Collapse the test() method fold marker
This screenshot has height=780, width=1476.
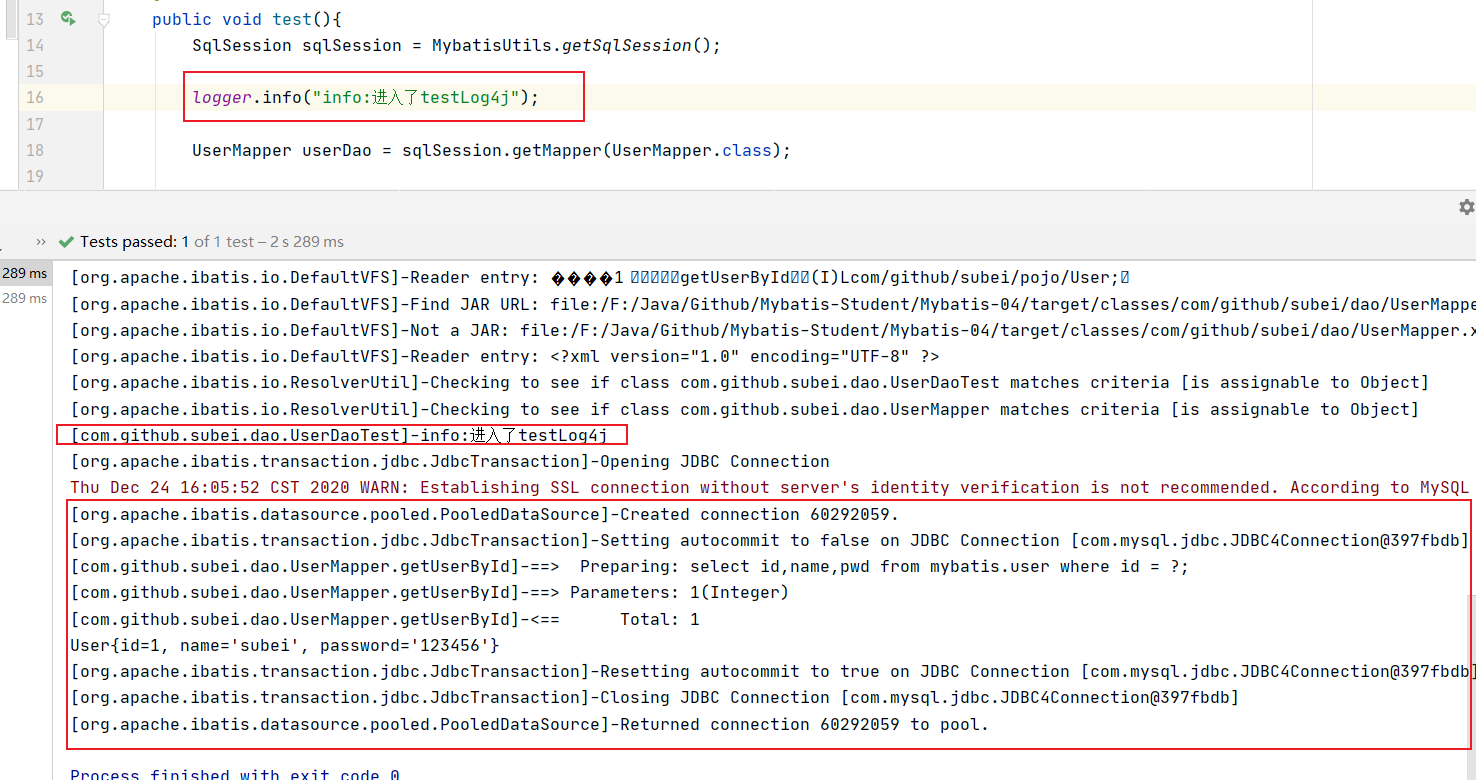point(103,19)
